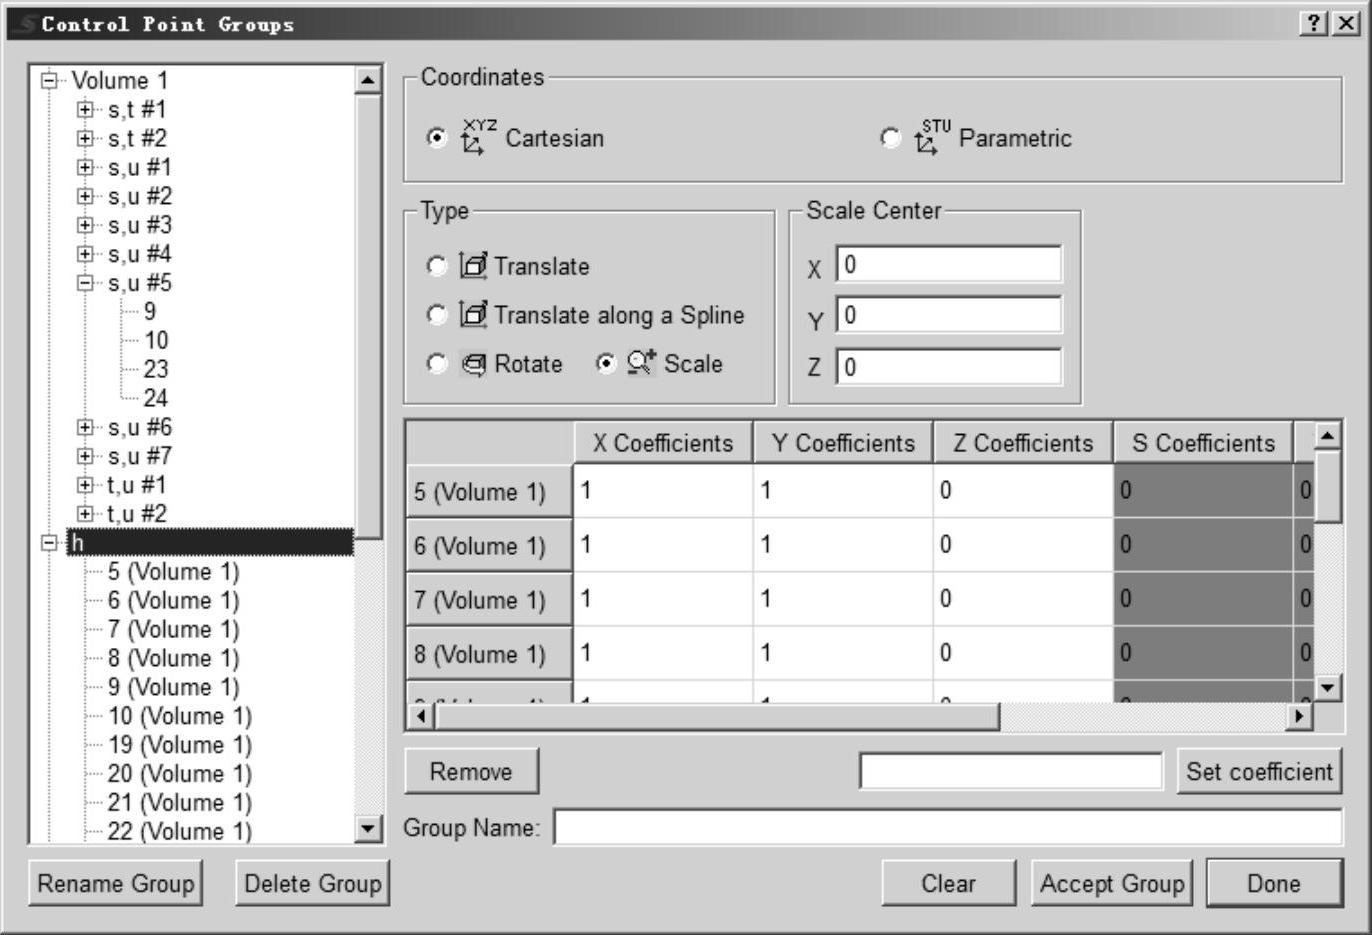Image resolution: width=1372 pixels, height=935 pixels.
Task: Select 22 (Volume 1) in h group
Action: tap(180, 831)
